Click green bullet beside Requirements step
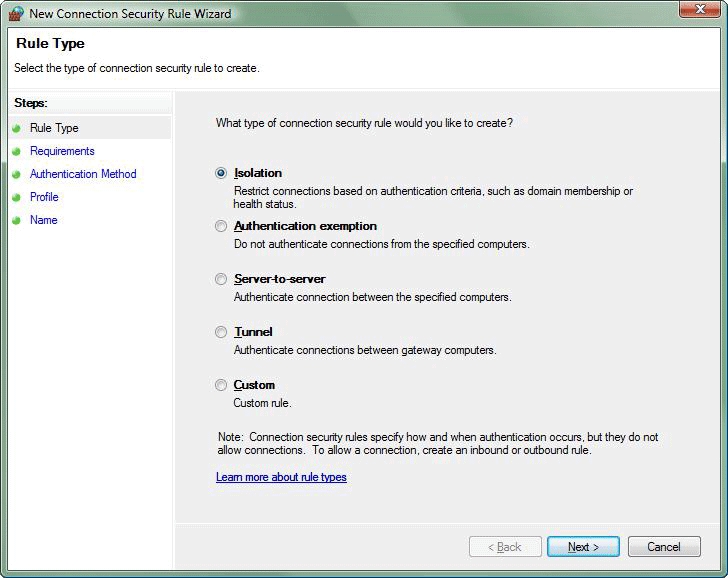The width and height of the screenshot is (728, 578). (17, 151)
